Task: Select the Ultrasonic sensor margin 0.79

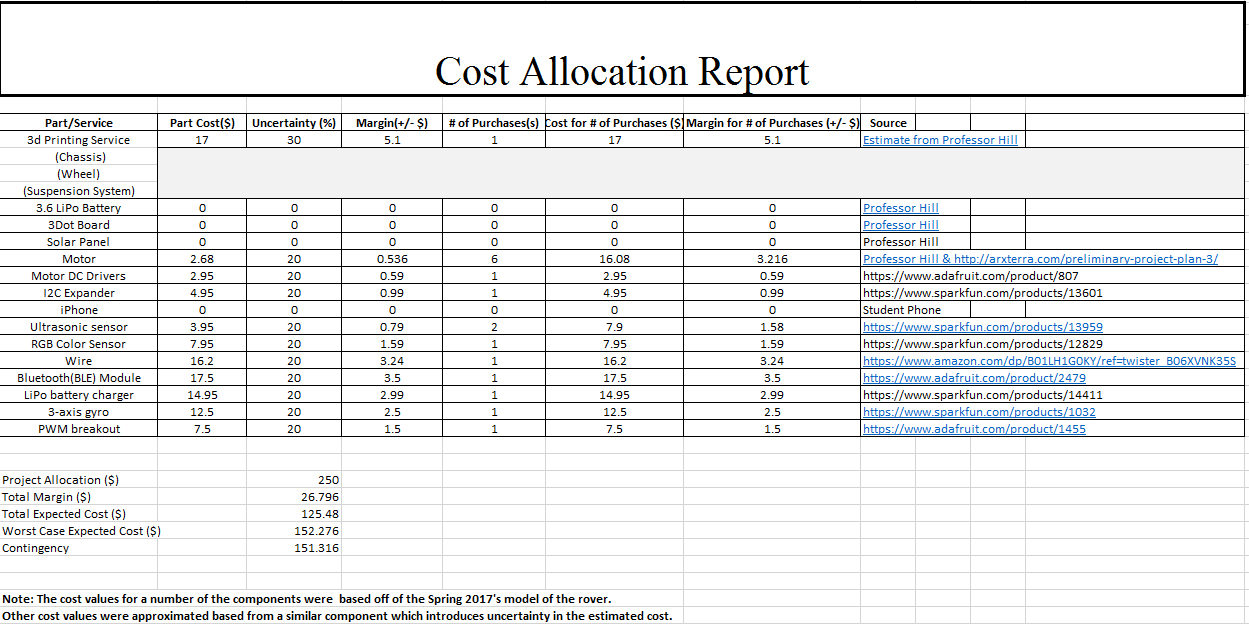Action: pyautogui.click(x=392, y=327)
